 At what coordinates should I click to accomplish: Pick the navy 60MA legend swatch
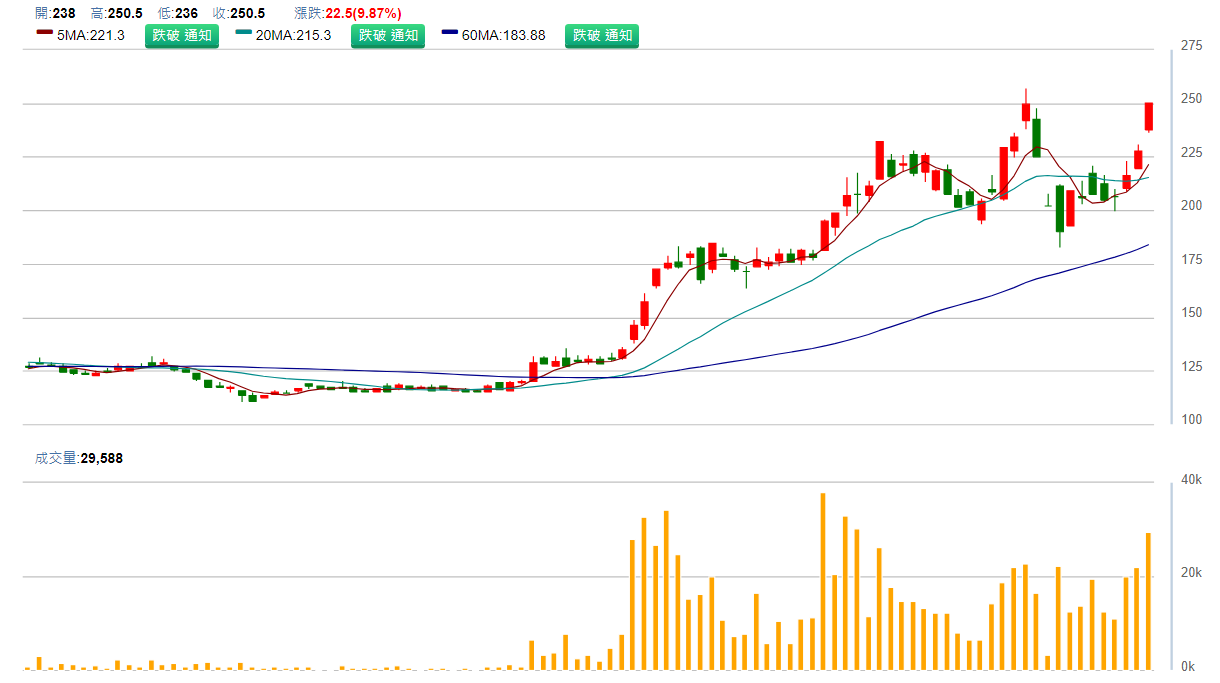click(x=449, y=34)
